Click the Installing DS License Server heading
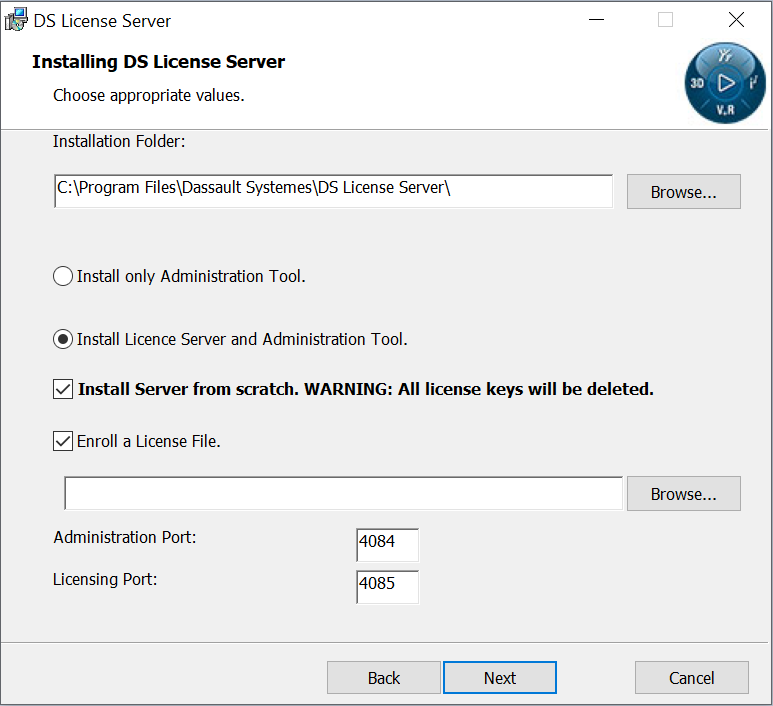This screenshot has height=706, width=773. click(x=158, y=62)
